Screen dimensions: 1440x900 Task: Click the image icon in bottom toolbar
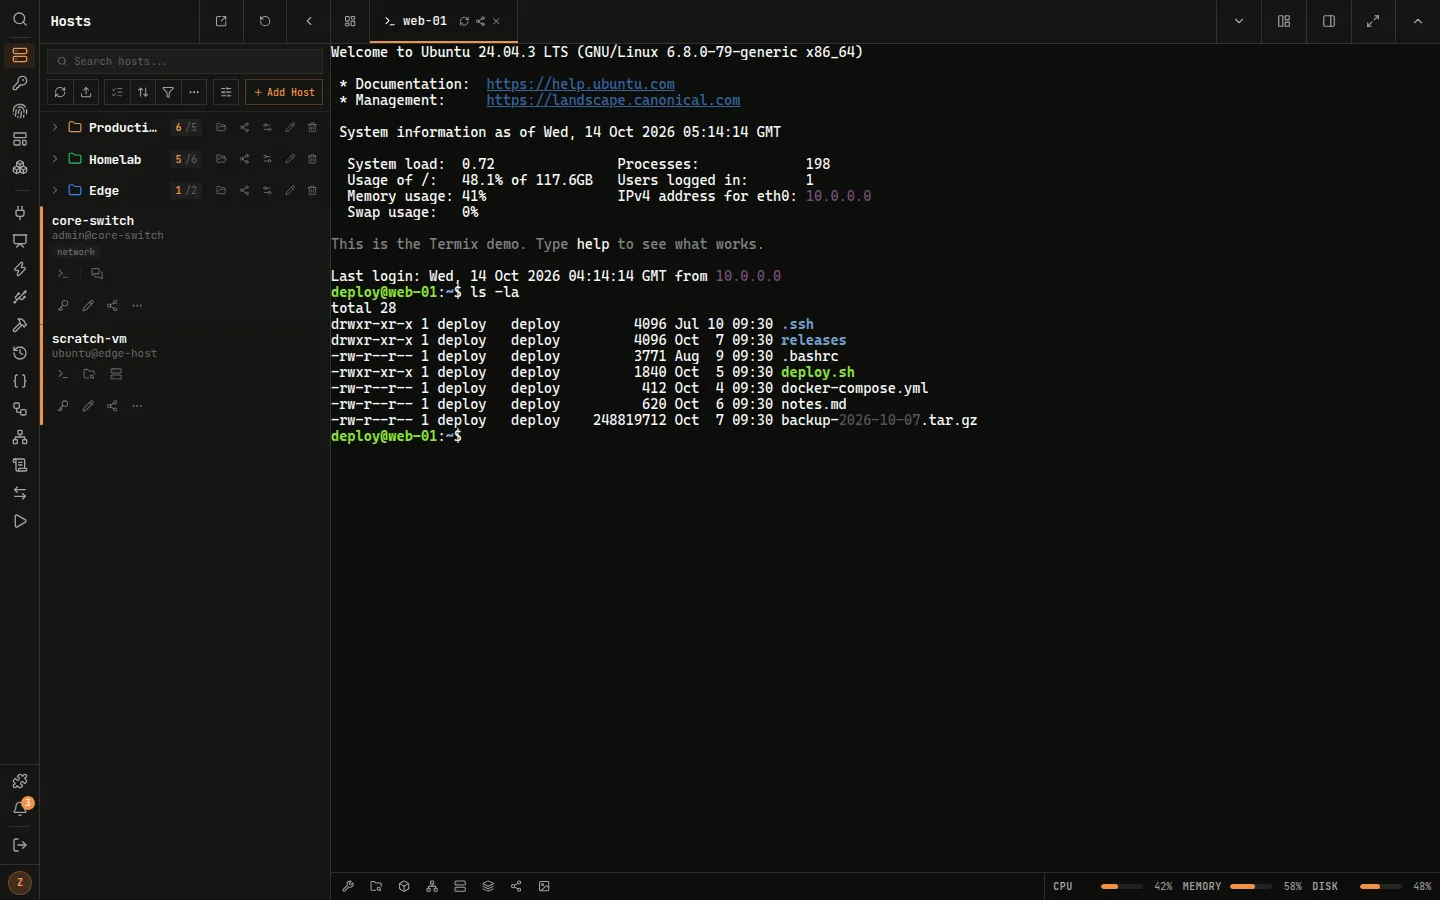[x=544, y=886]
